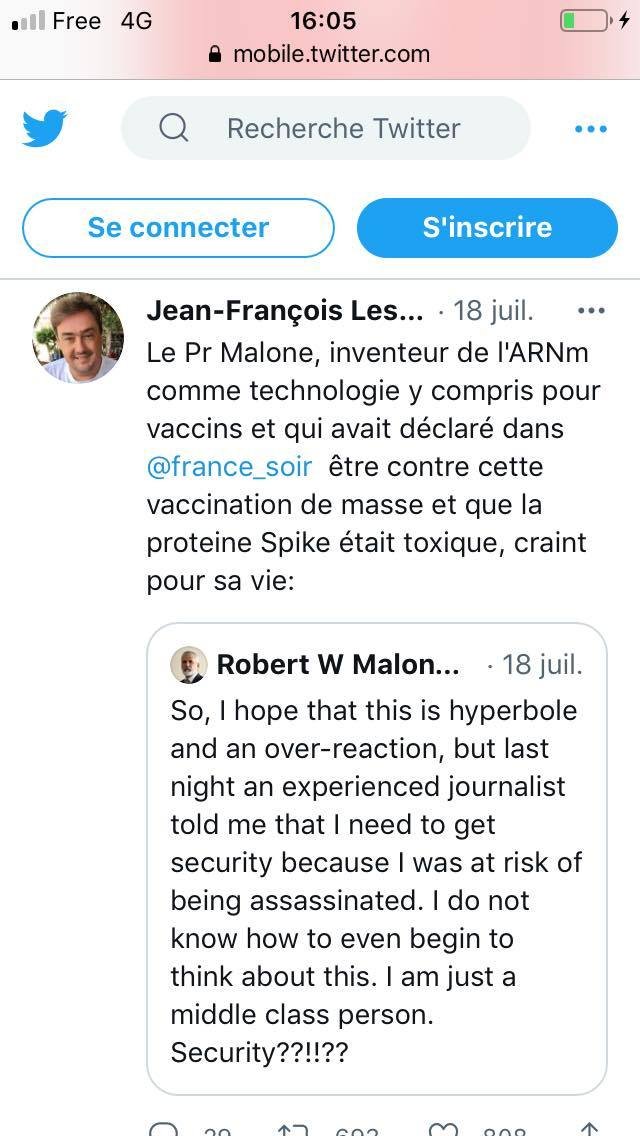Focus the Recherche Twitter search field
This screenshot has height=1136, width=640.
click(x=343, y=128)
